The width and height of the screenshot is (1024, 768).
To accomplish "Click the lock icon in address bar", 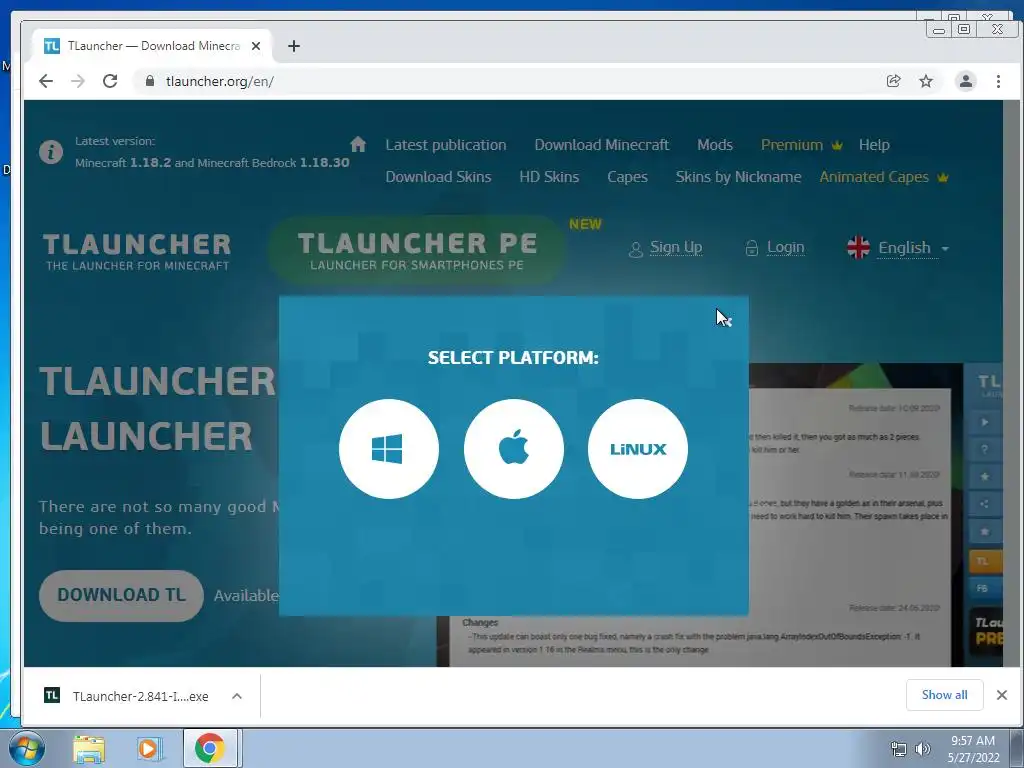I will click(150, 81).
